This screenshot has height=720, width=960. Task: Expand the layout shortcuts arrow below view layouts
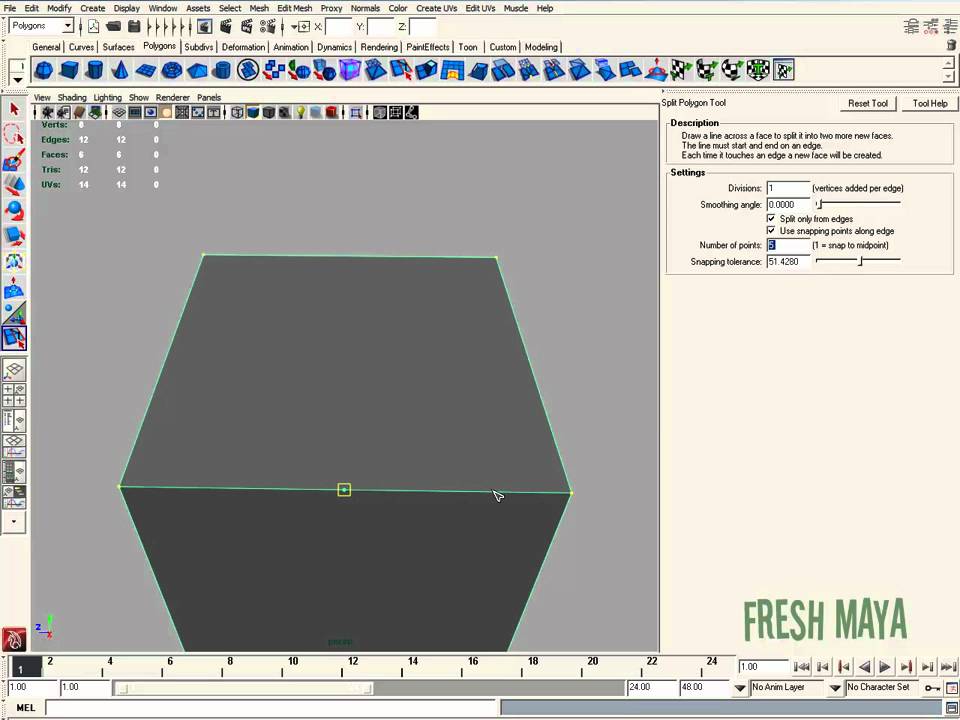point(14,522)
